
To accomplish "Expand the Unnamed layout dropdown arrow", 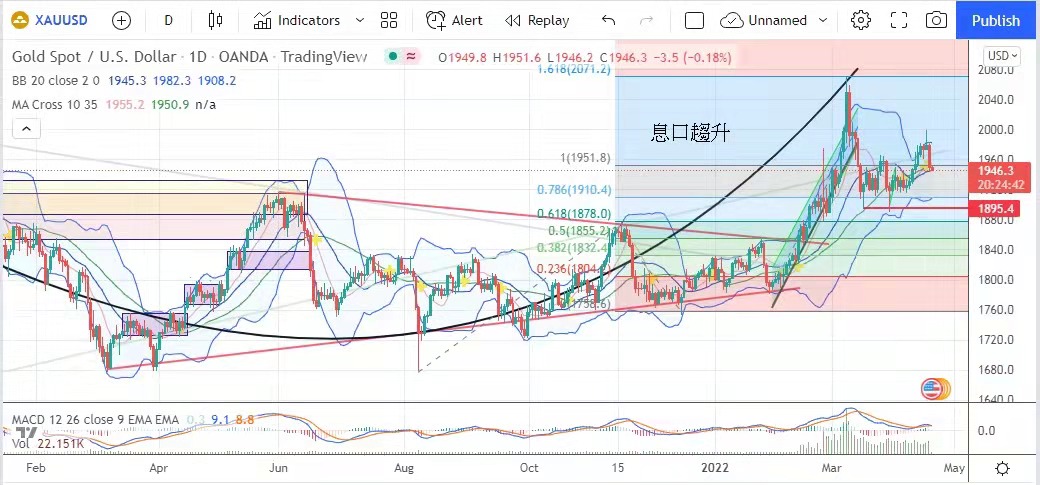I will [x=823, y=20].
